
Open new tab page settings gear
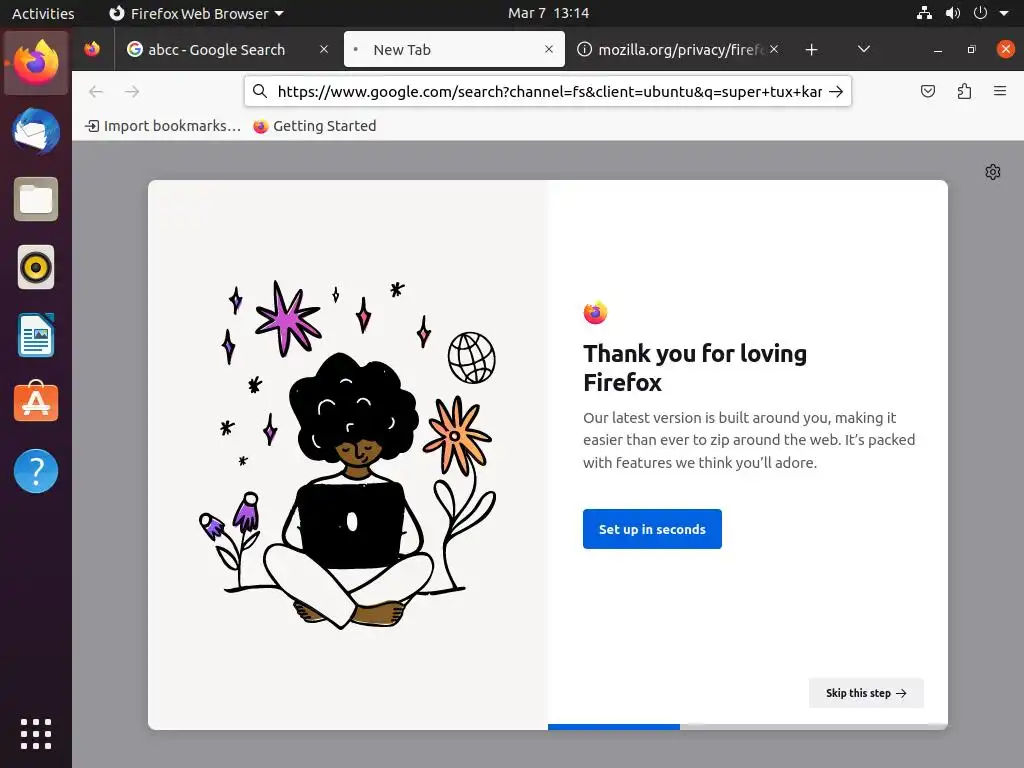tap(993, 172)
